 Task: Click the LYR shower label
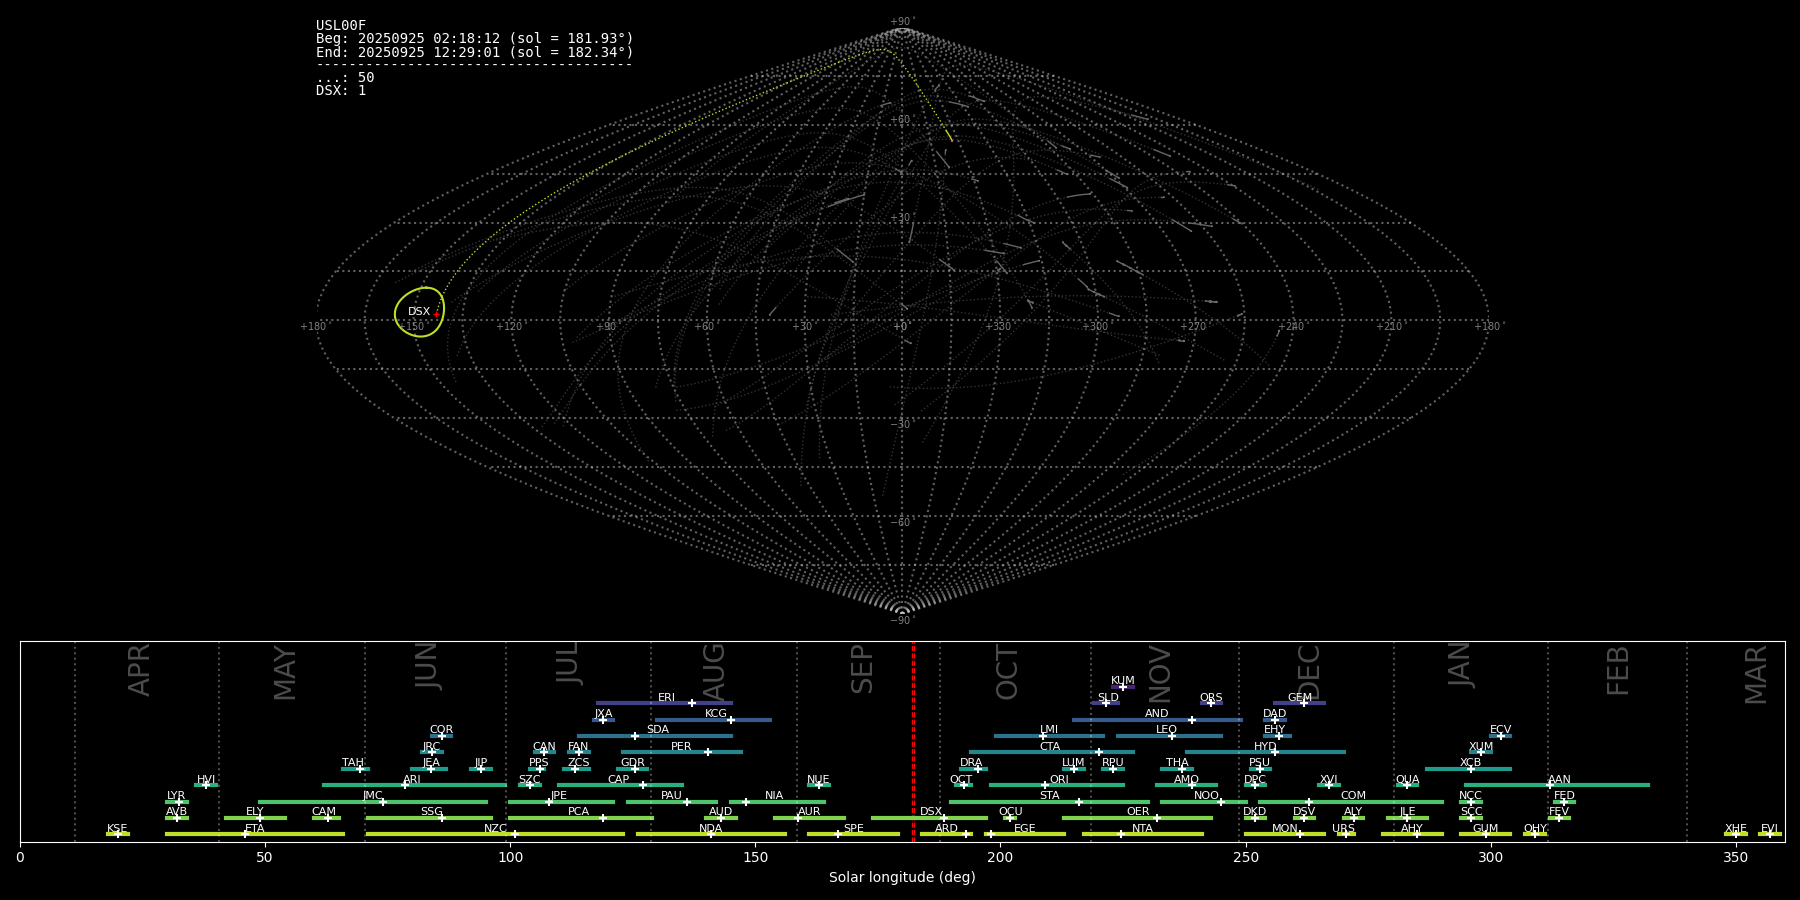click(x=176, y=796)
